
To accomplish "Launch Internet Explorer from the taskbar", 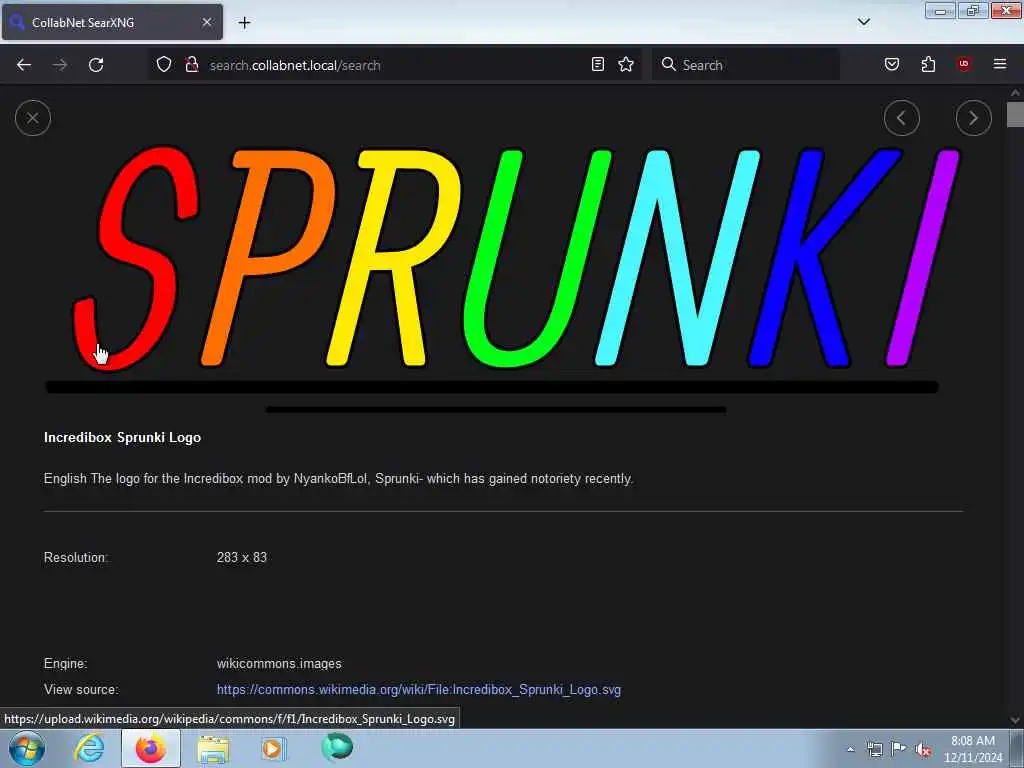I will [89, 748].
